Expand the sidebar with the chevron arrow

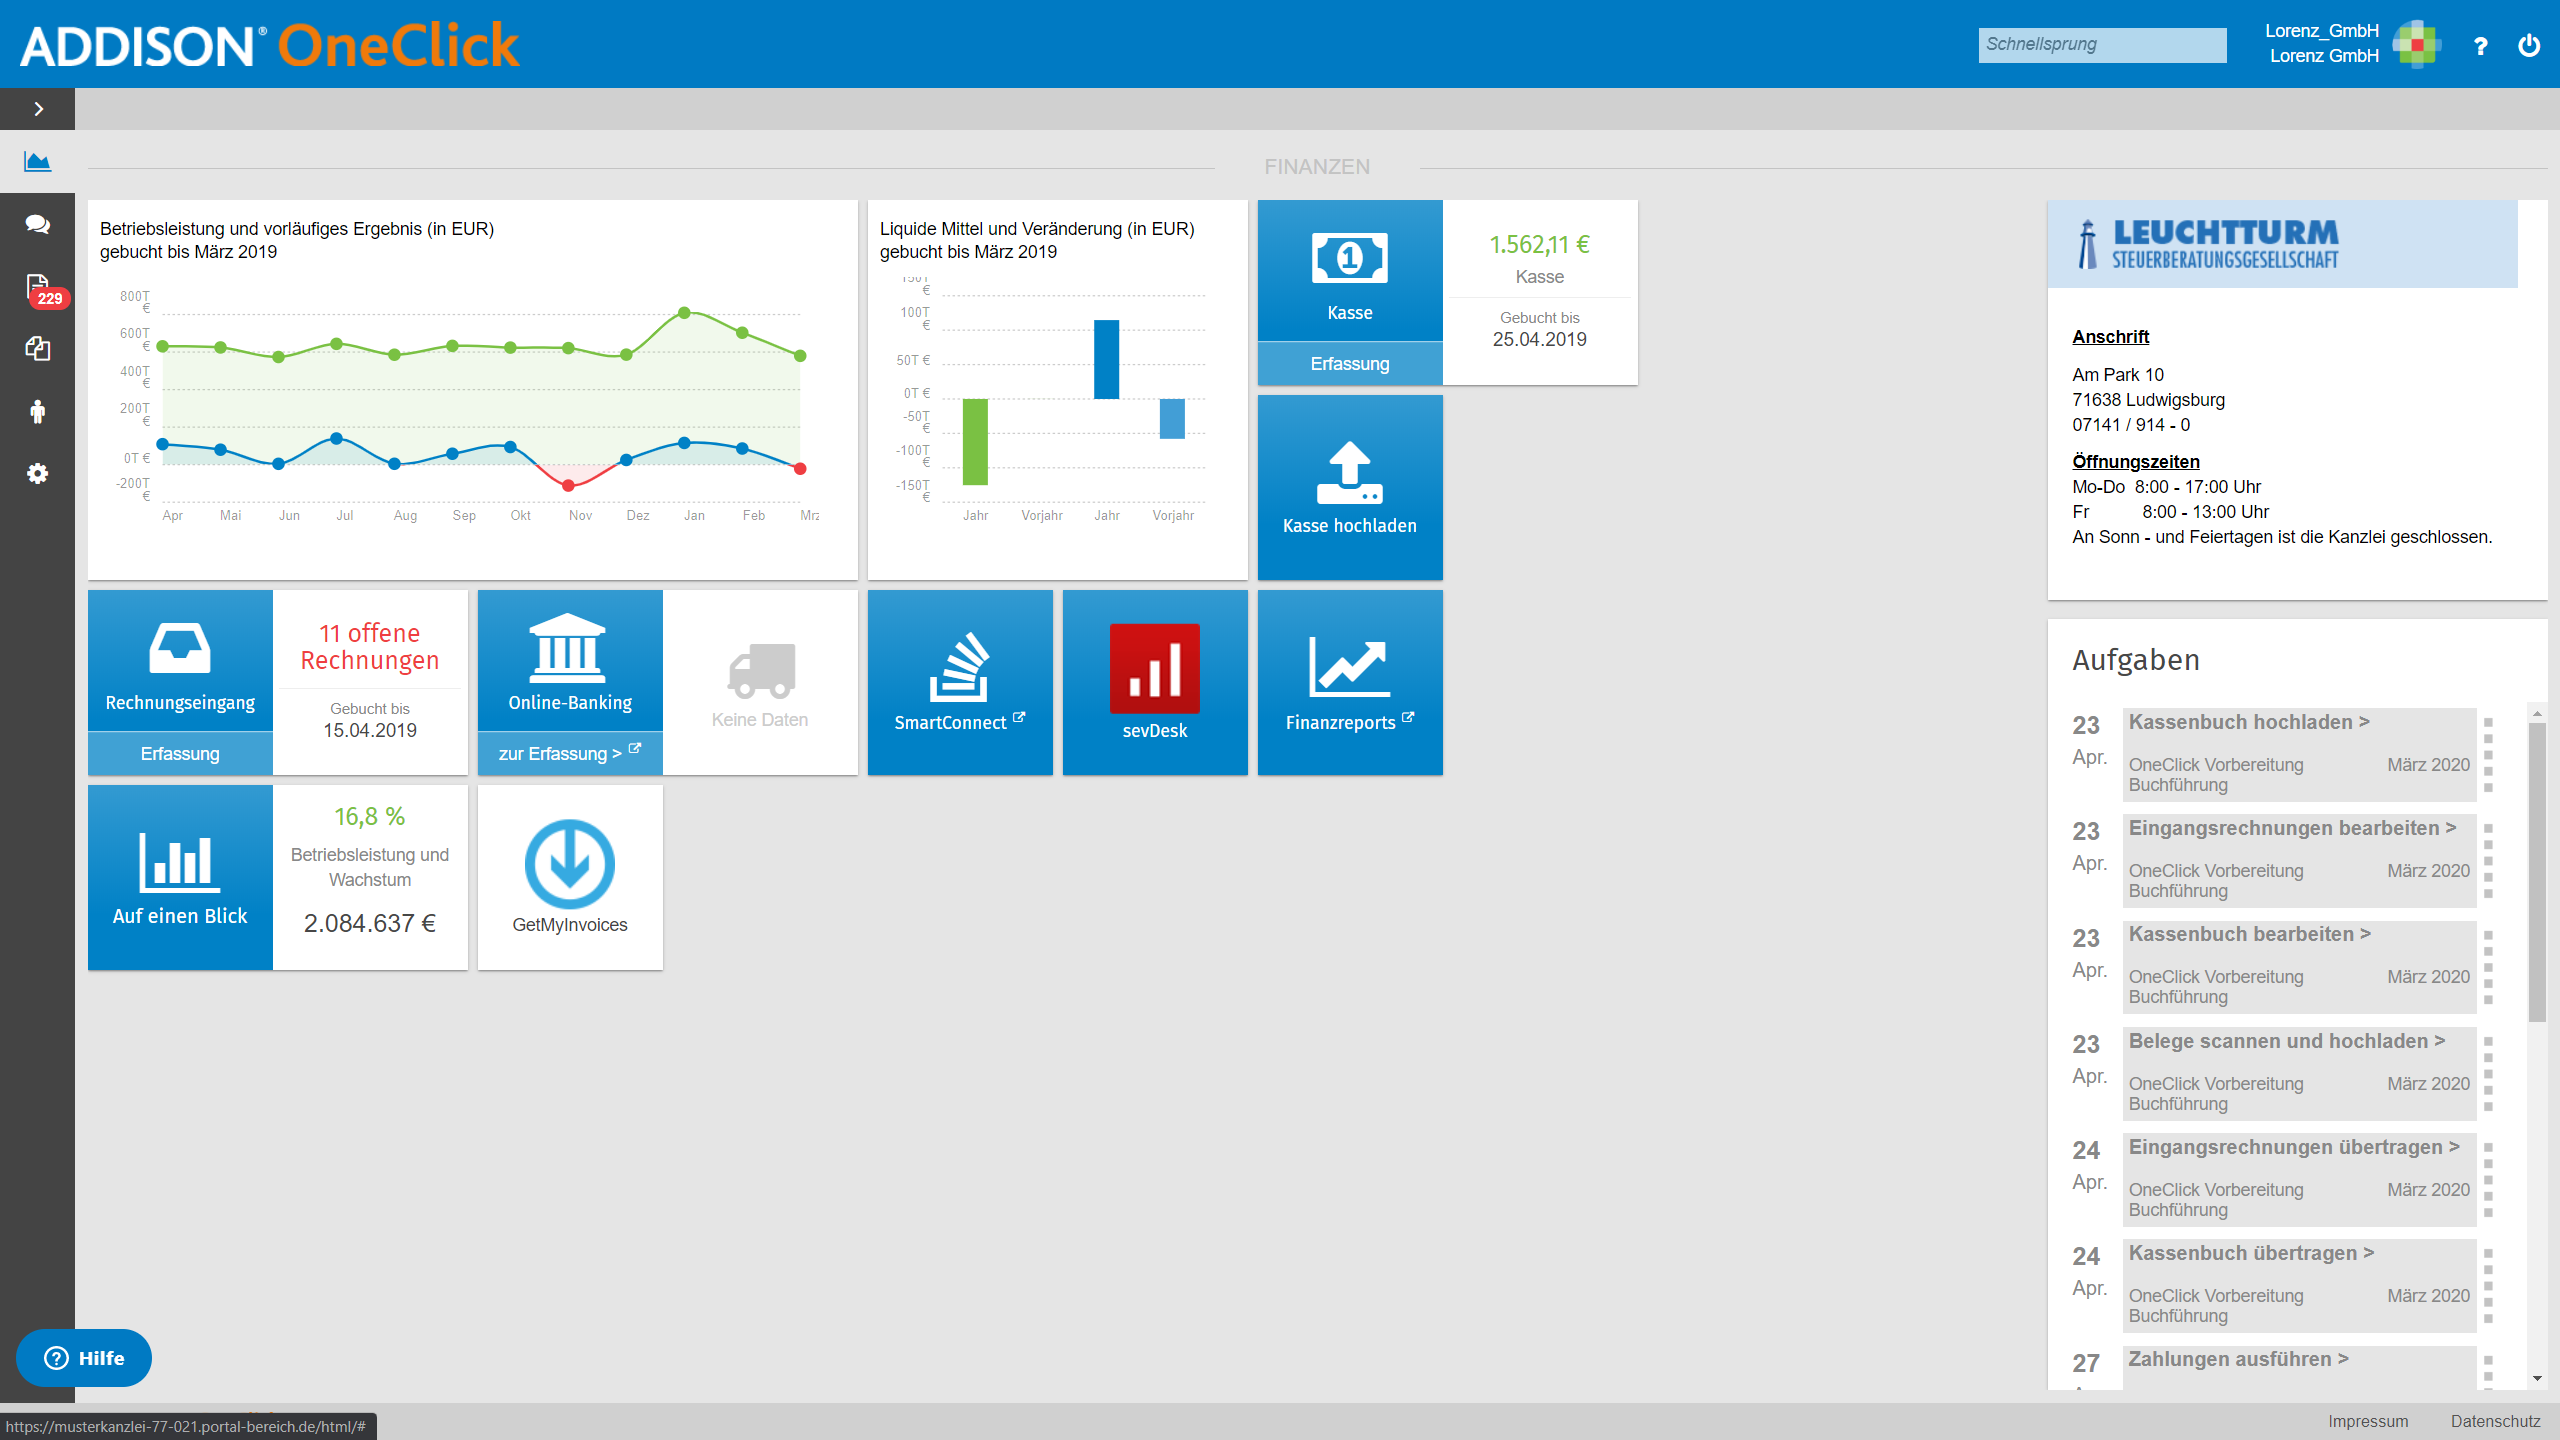pyautogui.click(x=38, y=109)
